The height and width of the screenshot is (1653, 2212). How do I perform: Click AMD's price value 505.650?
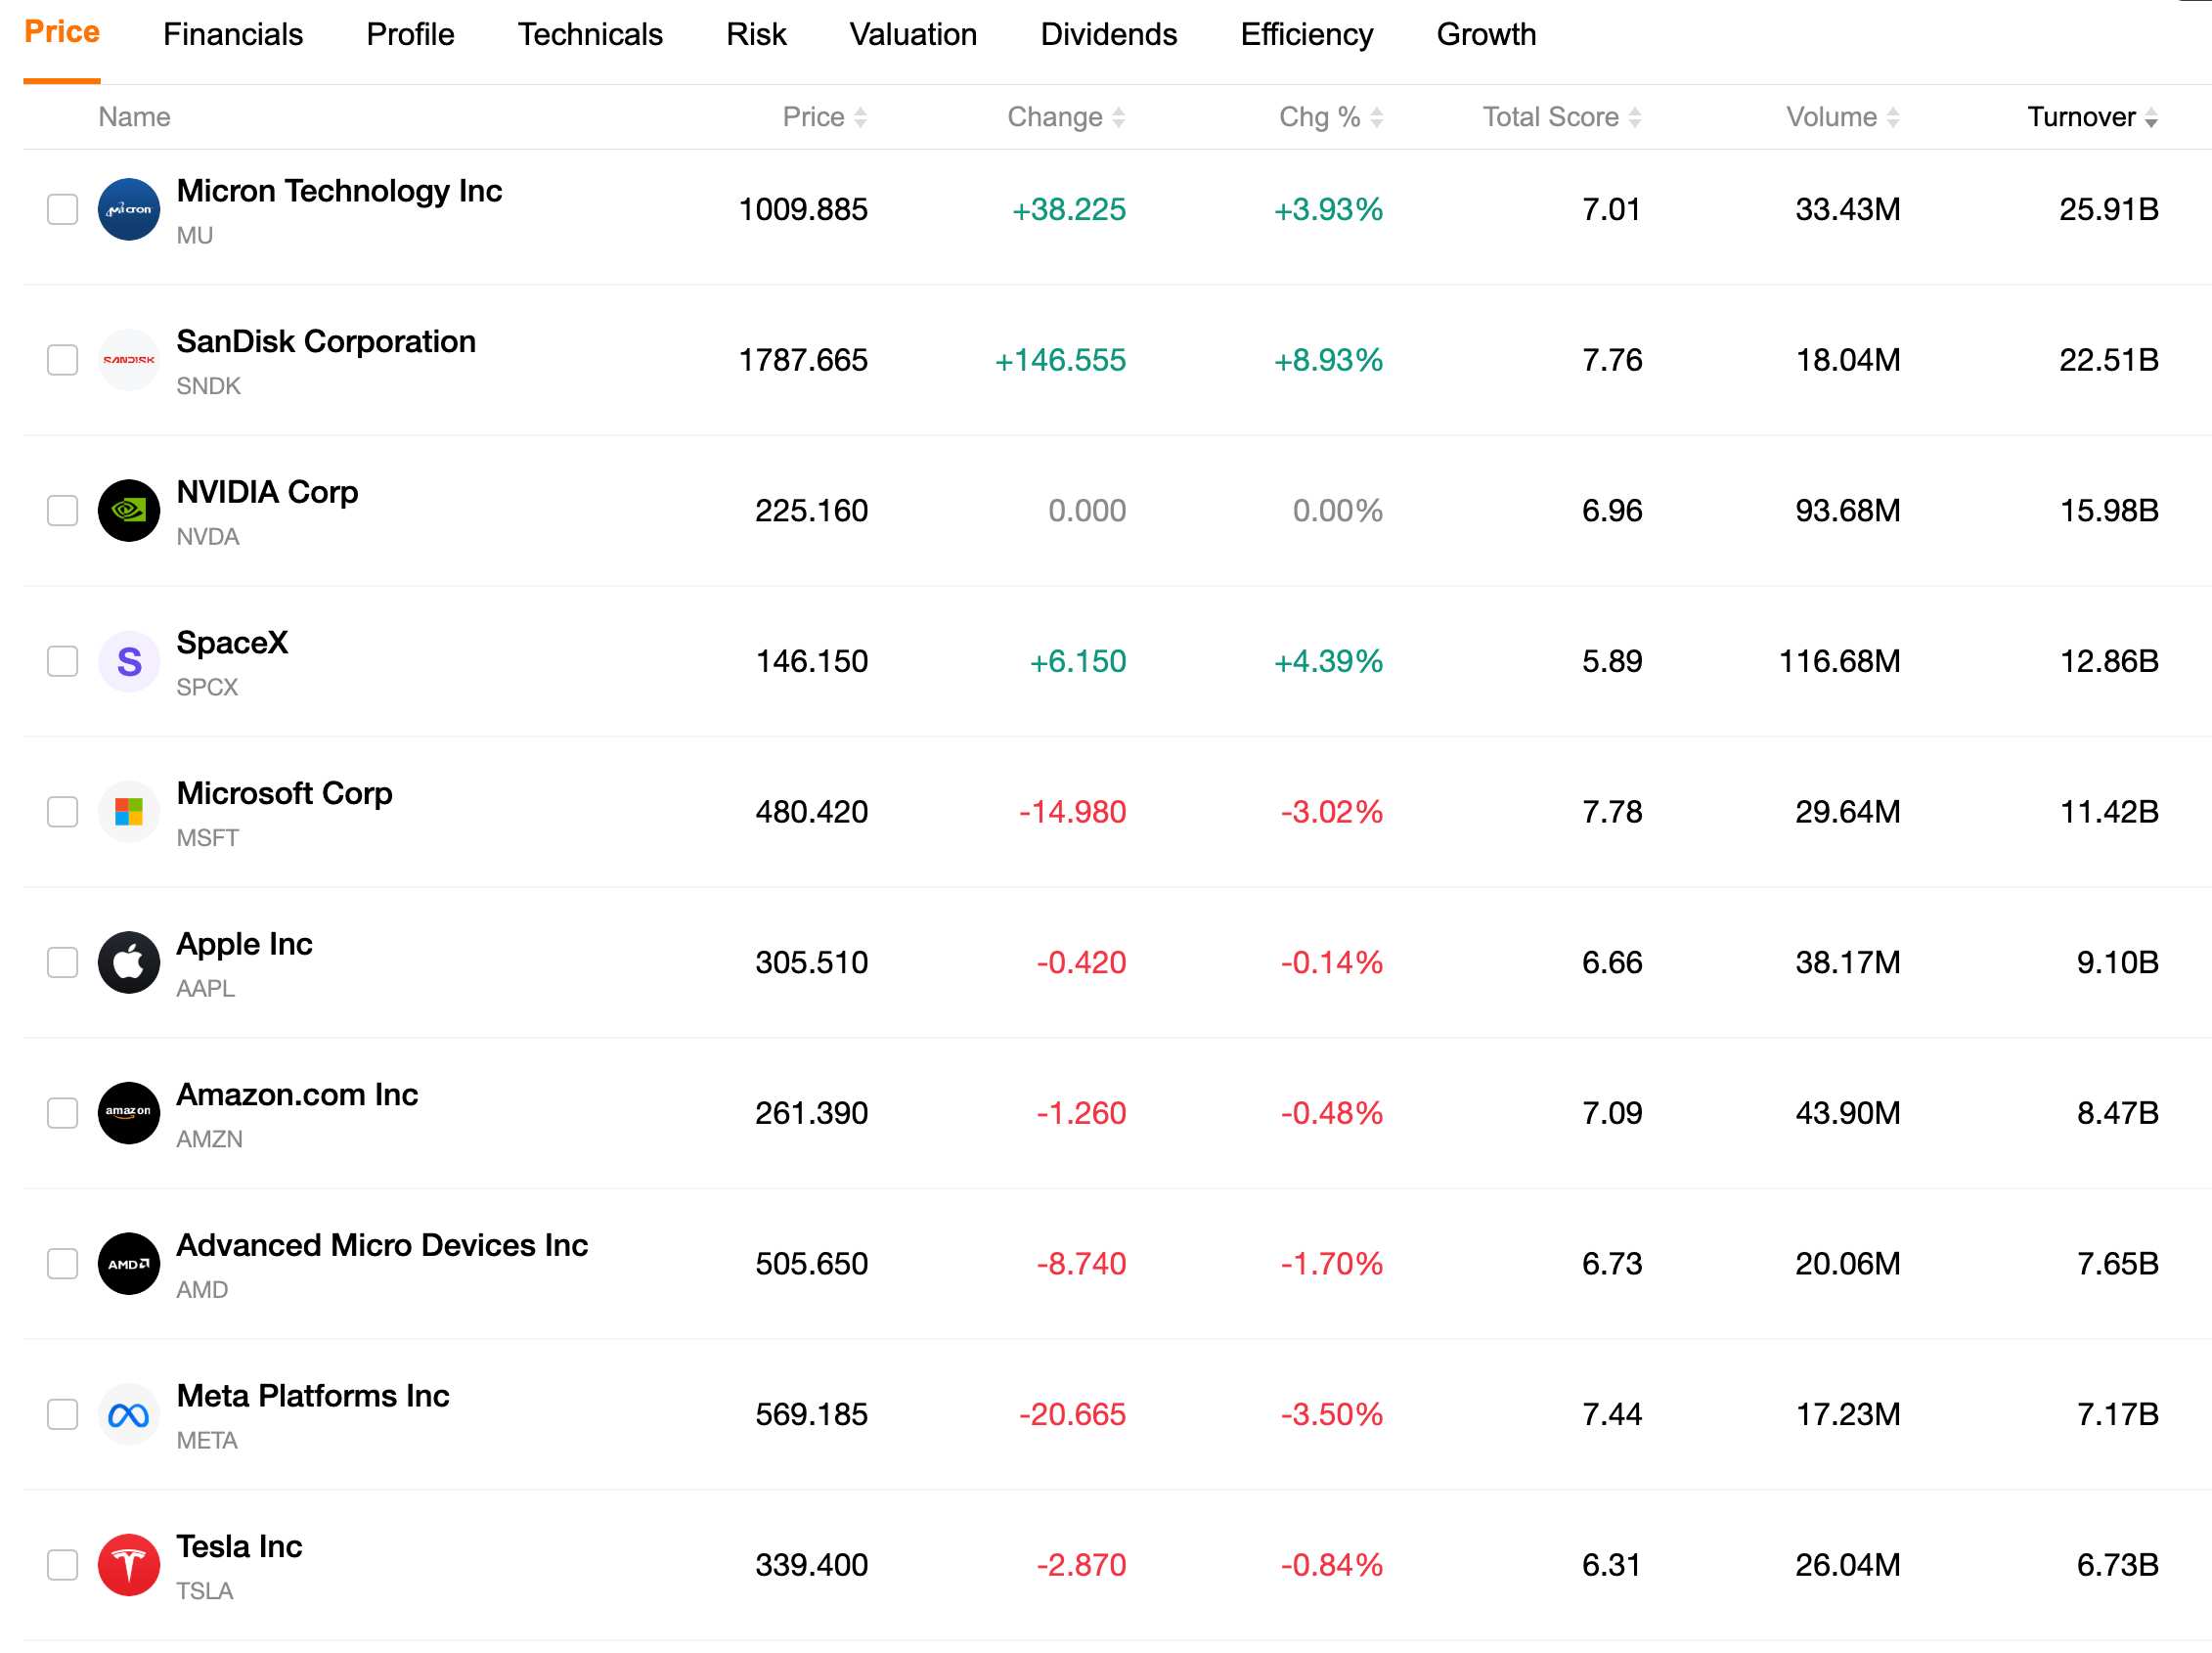pyautogui.click(x=812, y=1264)
